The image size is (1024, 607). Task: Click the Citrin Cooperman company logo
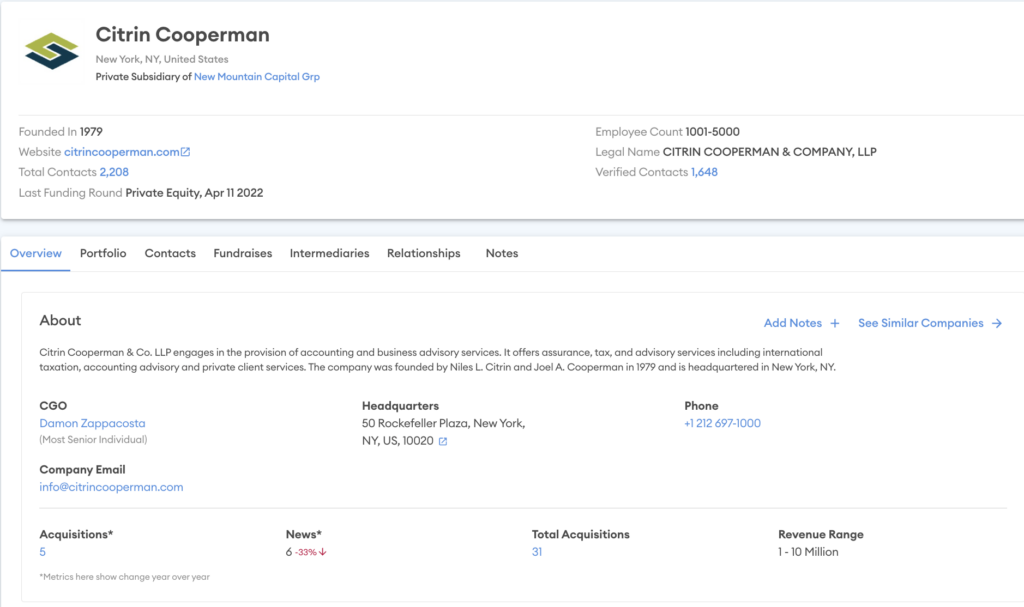pyautogui.click(x=52, y=51)
